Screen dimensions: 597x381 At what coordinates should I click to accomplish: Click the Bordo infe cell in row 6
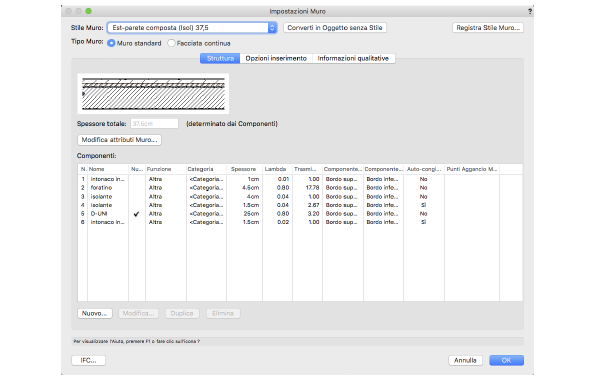point(382,222)
